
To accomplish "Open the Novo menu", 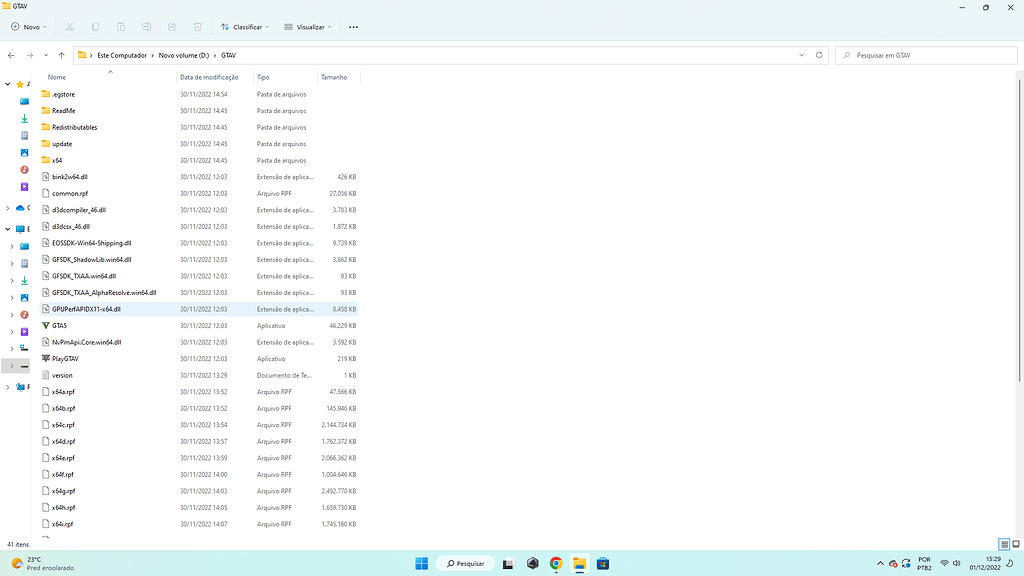I will [26, 27].
